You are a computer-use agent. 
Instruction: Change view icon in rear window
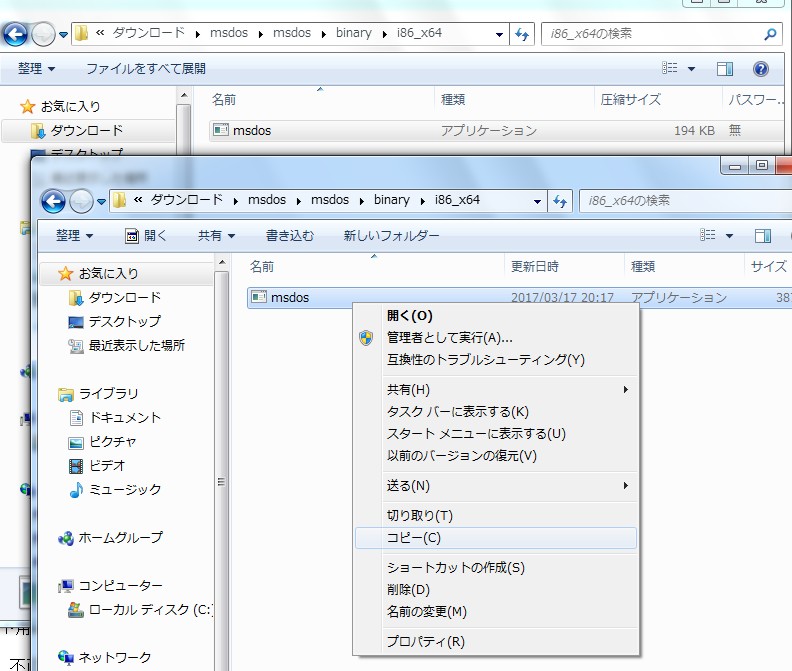(670, 68)
